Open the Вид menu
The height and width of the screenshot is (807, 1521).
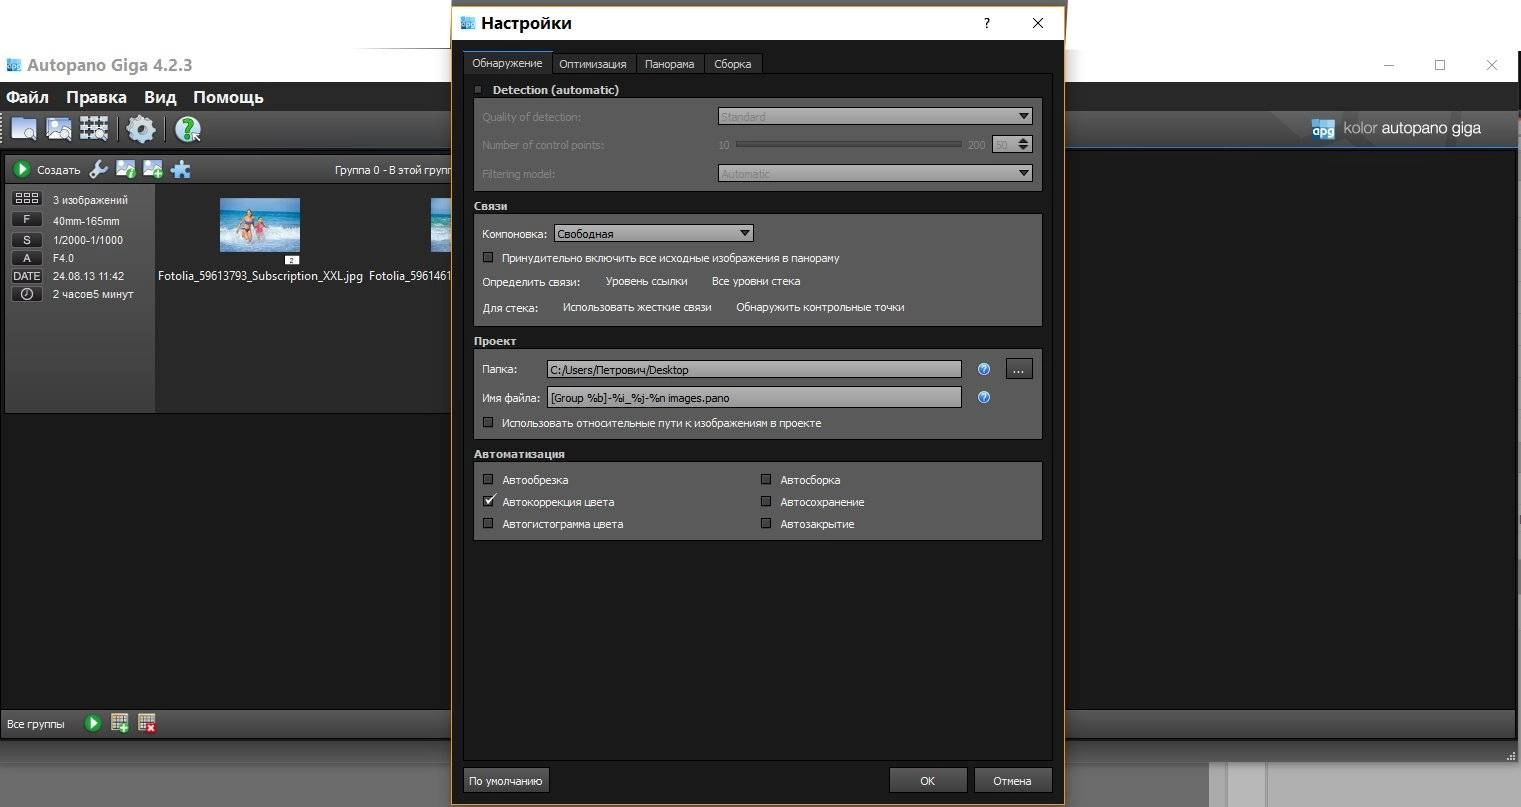click(x=160, y=97)
